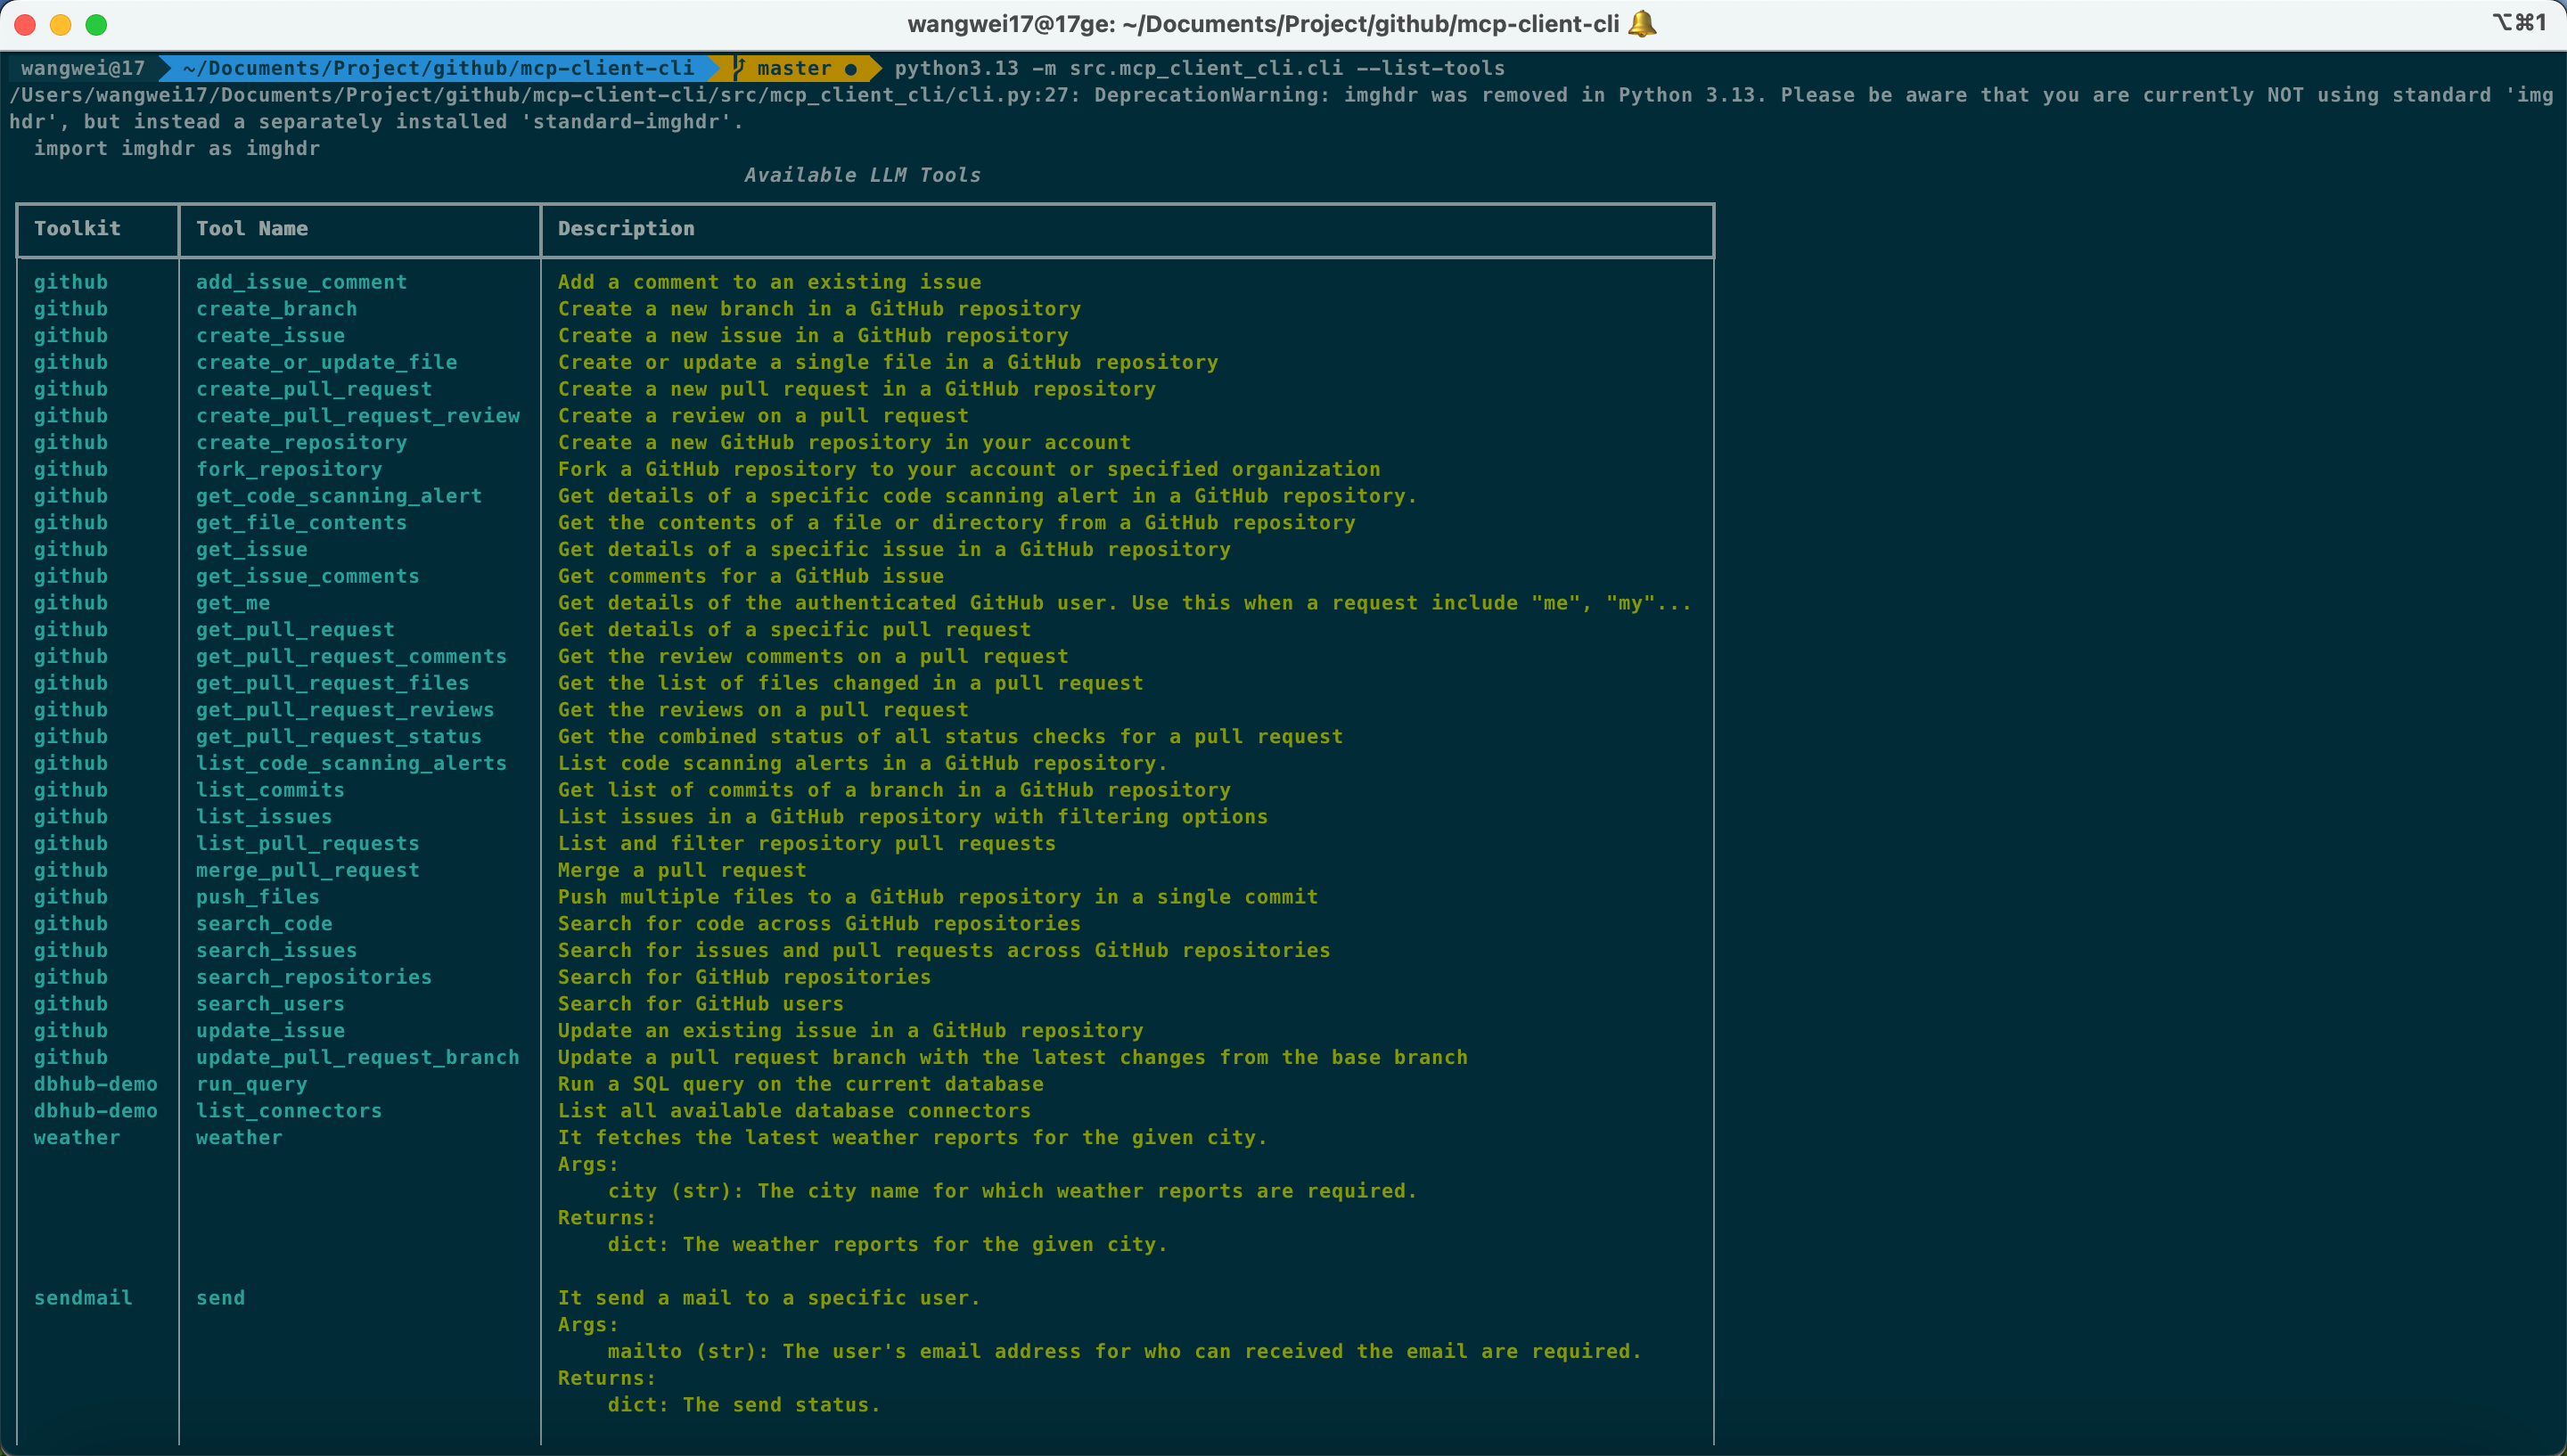Viewport: 2567px width, 1456px height.
Task: Click the 'city (str)' argument line
Action: pyautogui.click(x=1012, y=1191)
